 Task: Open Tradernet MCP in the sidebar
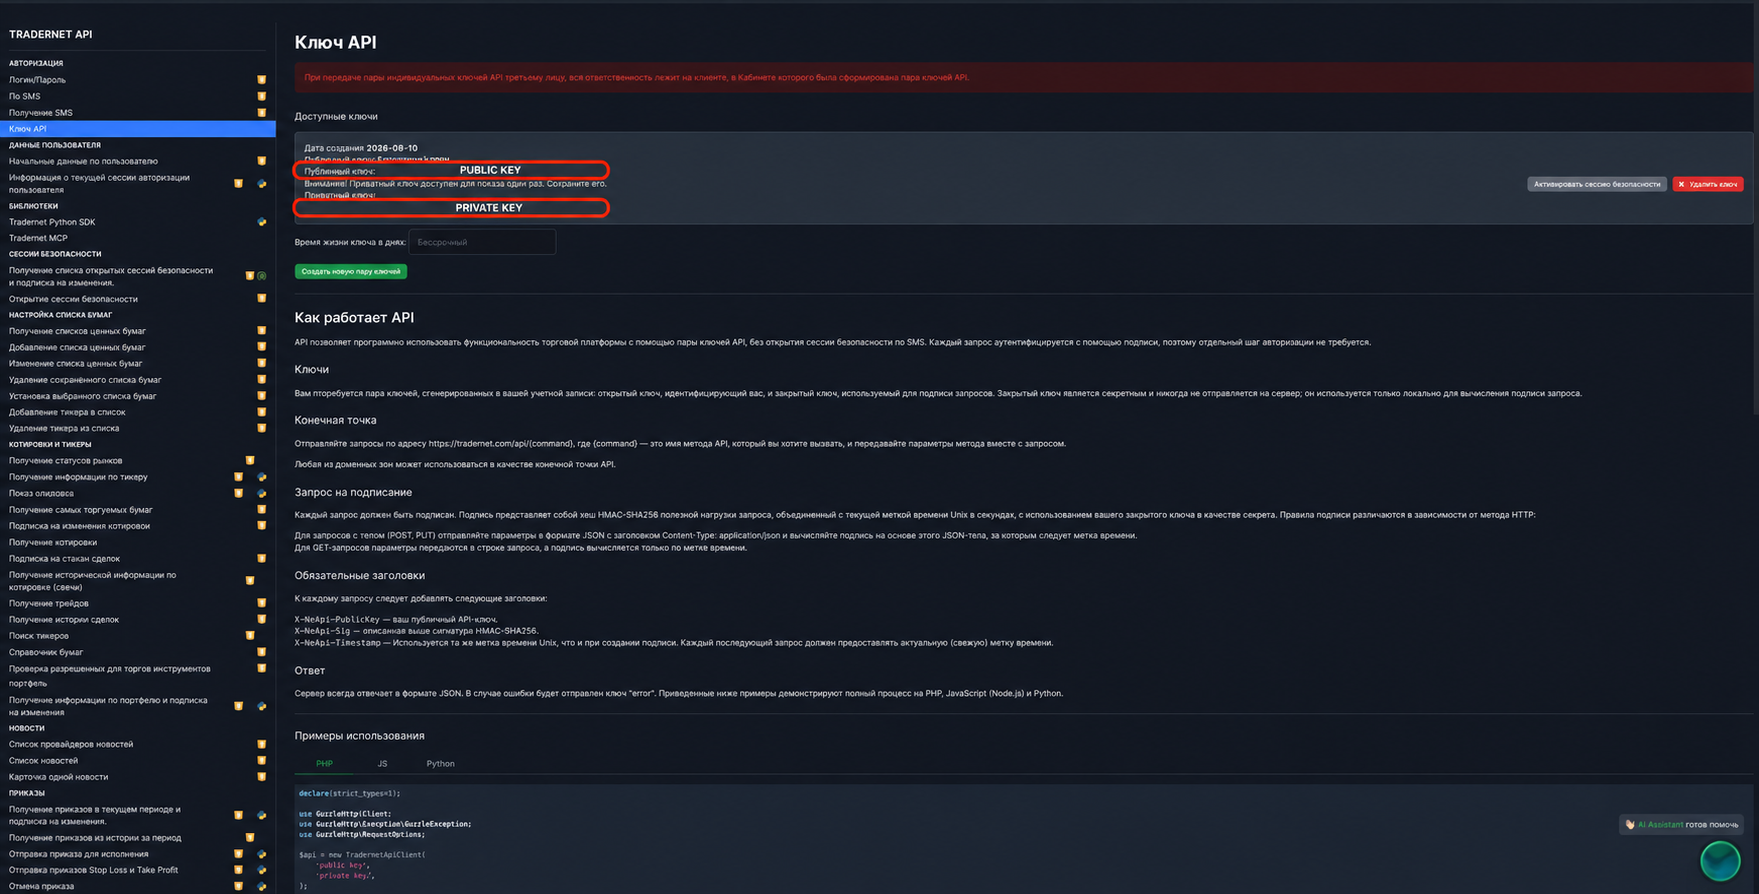[x=38, y=238]
